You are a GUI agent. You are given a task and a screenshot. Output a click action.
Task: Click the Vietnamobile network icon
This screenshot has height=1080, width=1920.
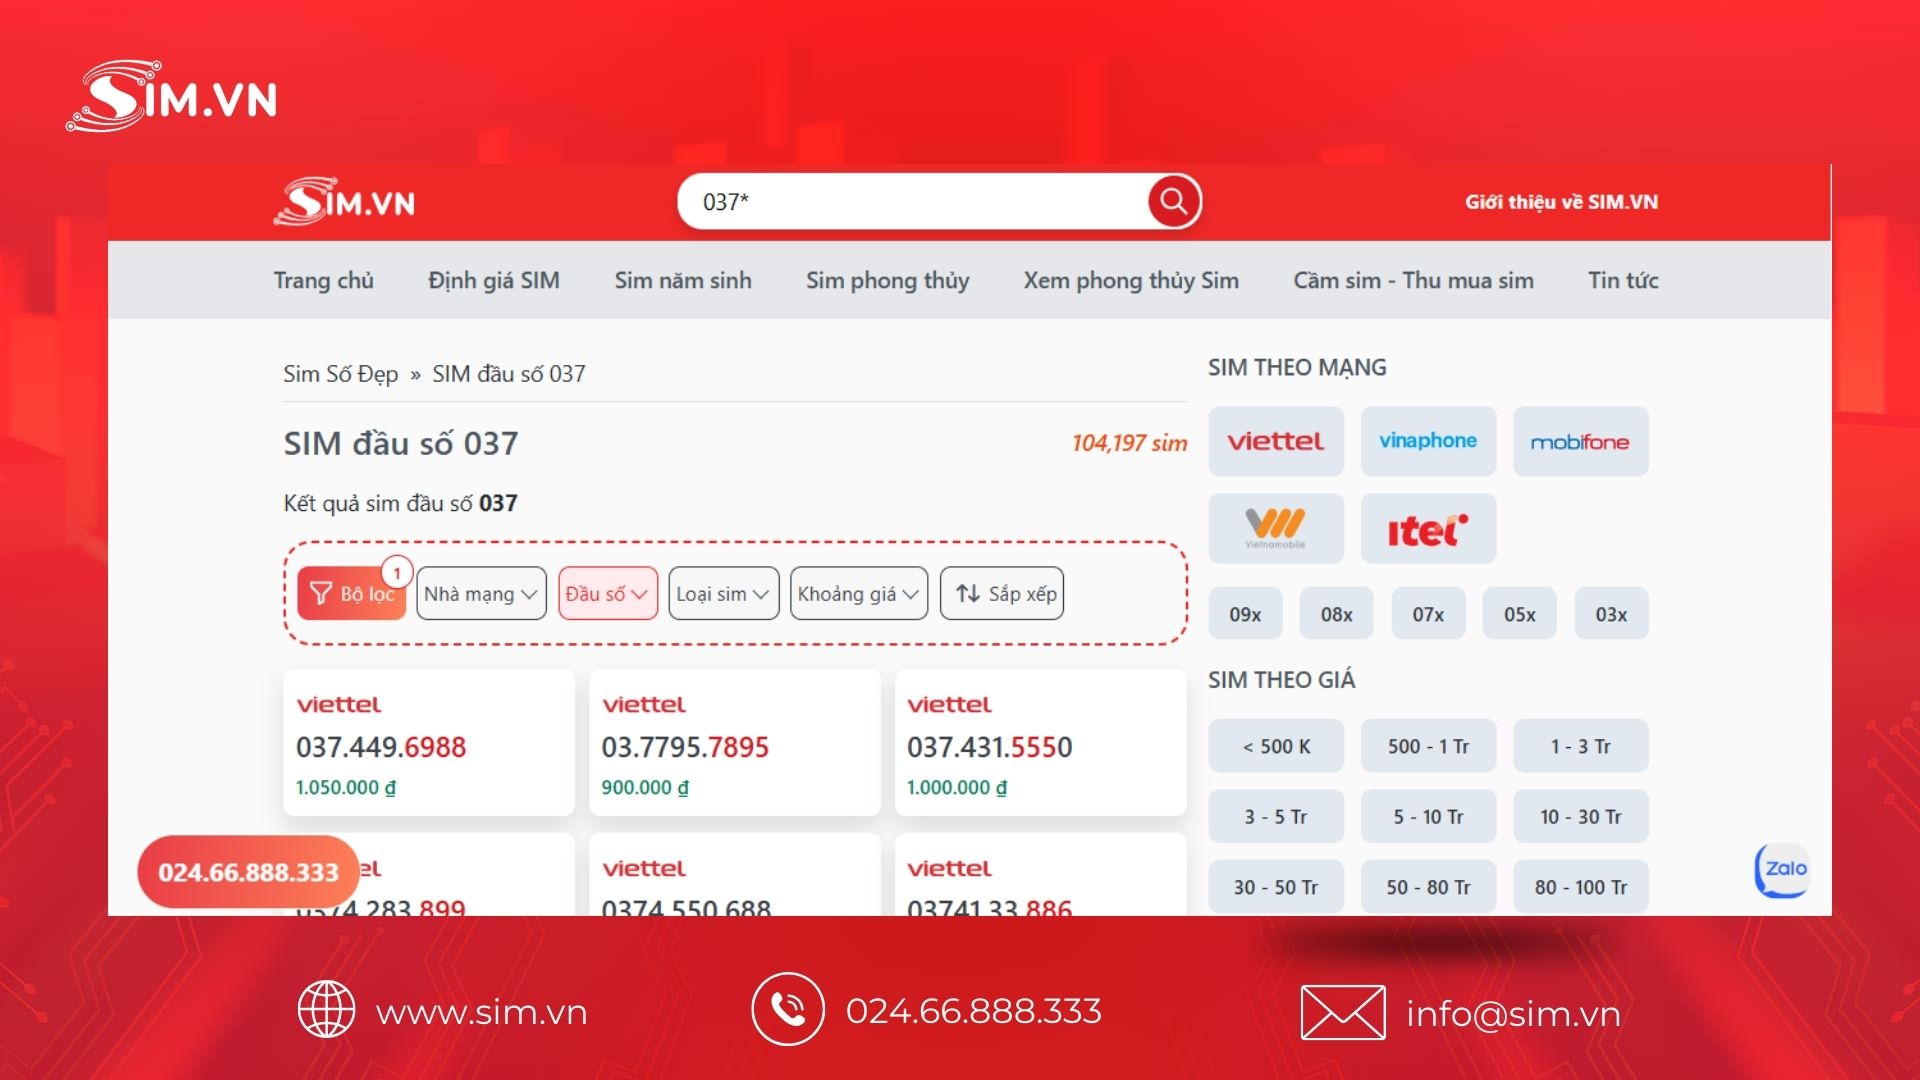(x=1274, y=526)
